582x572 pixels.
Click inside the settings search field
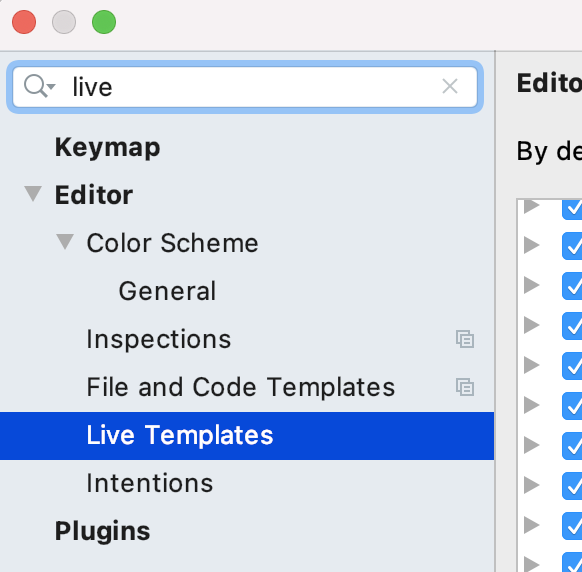tap(245, 87)
